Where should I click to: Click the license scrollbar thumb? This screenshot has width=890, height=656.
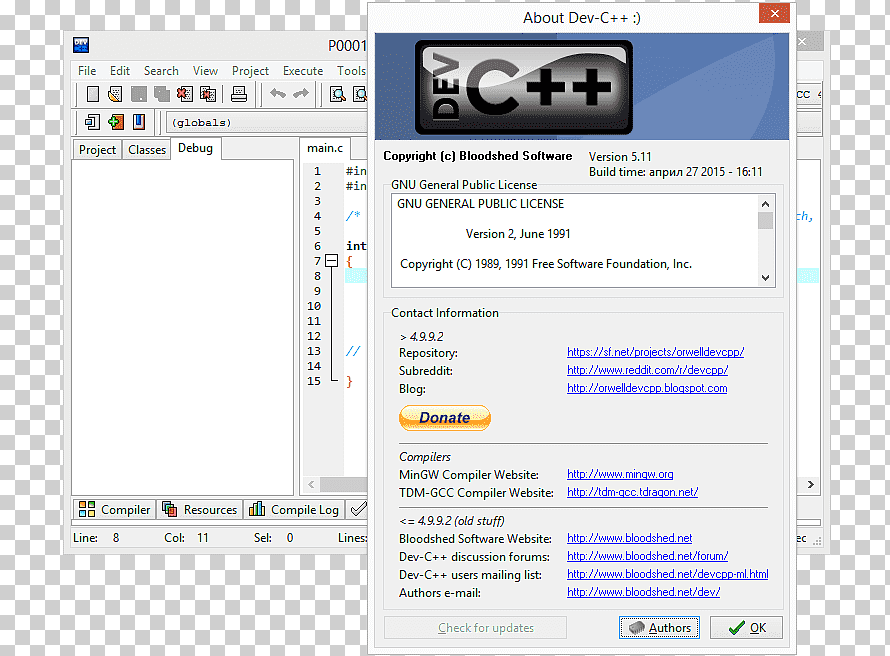pyautogui.click(x=765, y=220)
